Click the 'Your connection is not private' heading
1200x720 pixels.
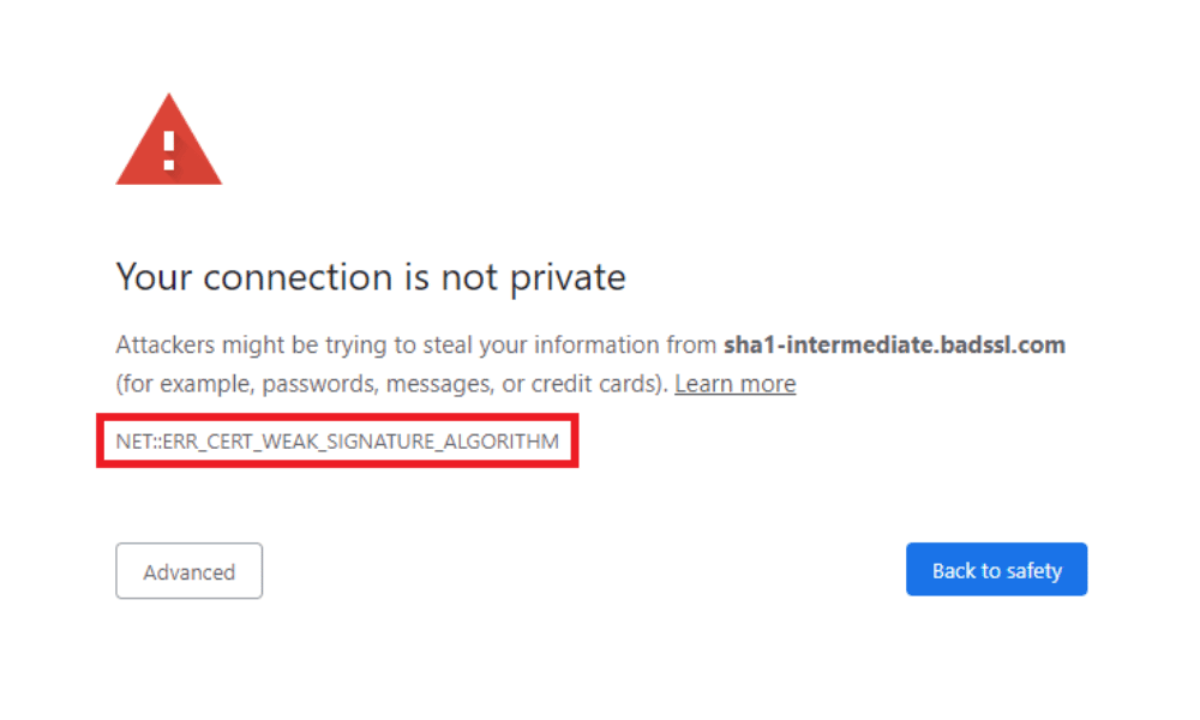coord(371,277)
